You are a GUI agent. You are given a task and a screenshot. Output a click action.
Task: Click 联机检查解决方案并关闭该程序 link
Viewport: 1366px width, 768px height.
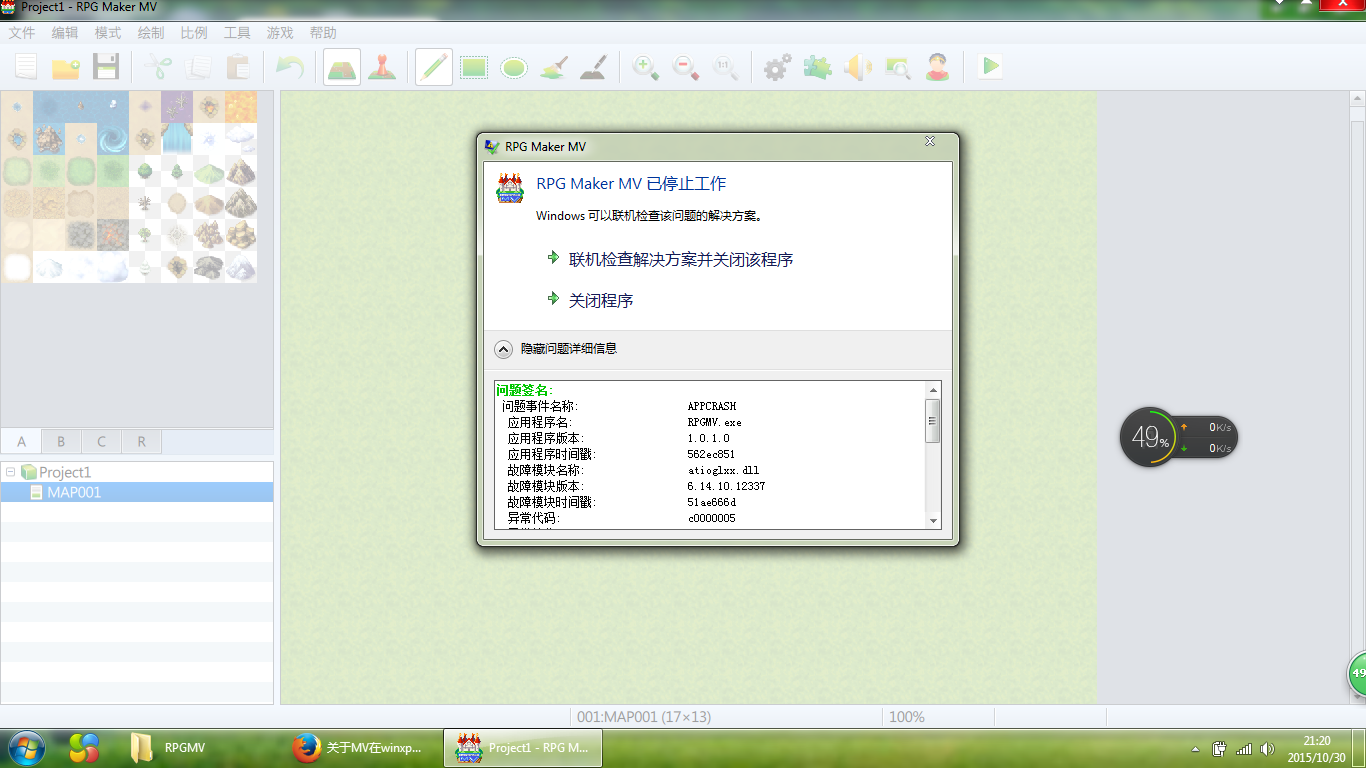681,259
